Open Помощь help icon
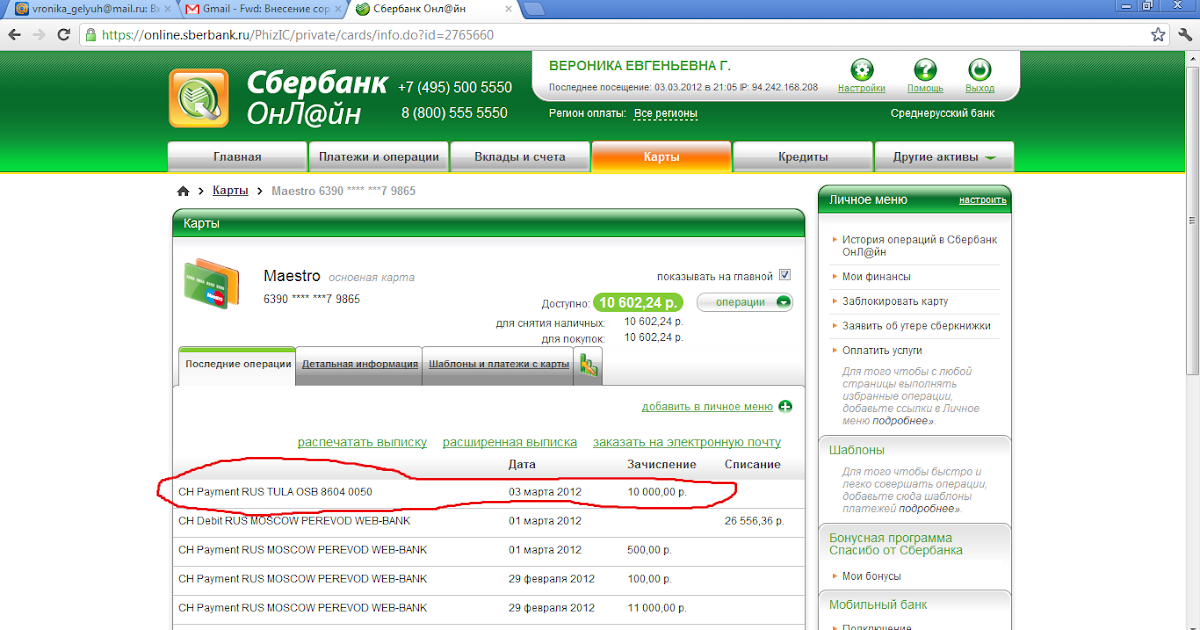Viewport: 1200px width, 630px height. (925, 70)
